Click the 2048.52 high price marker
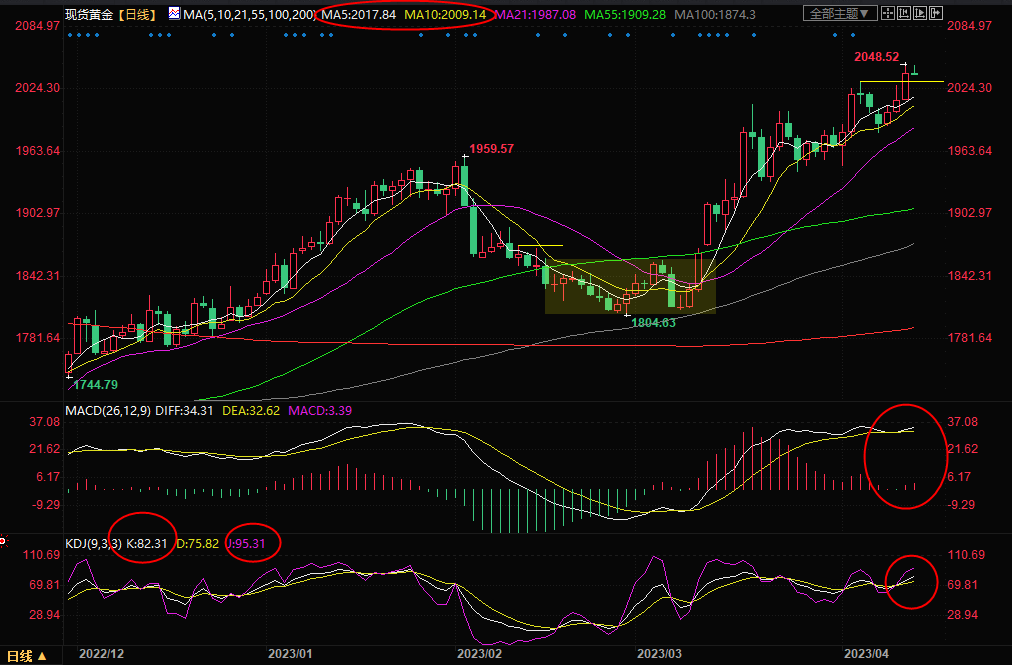 876,58
